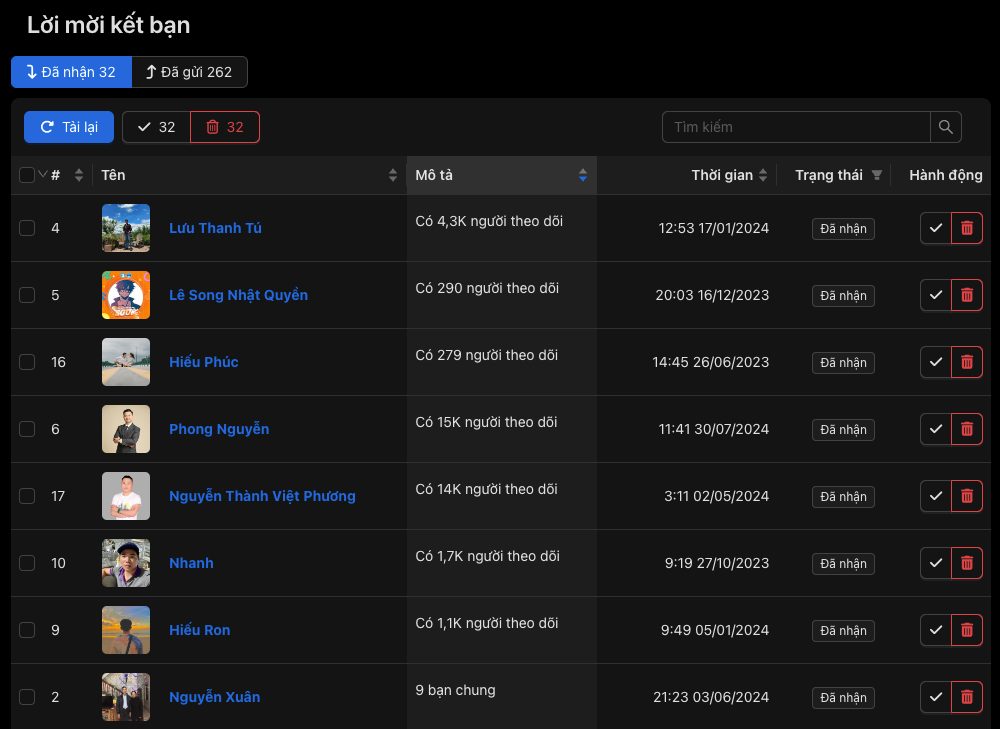Open Nguyễn Xuân's profile link
The height and width of the screenshot is (729, 1000).
pyautogui.click(x=215, y=696)
